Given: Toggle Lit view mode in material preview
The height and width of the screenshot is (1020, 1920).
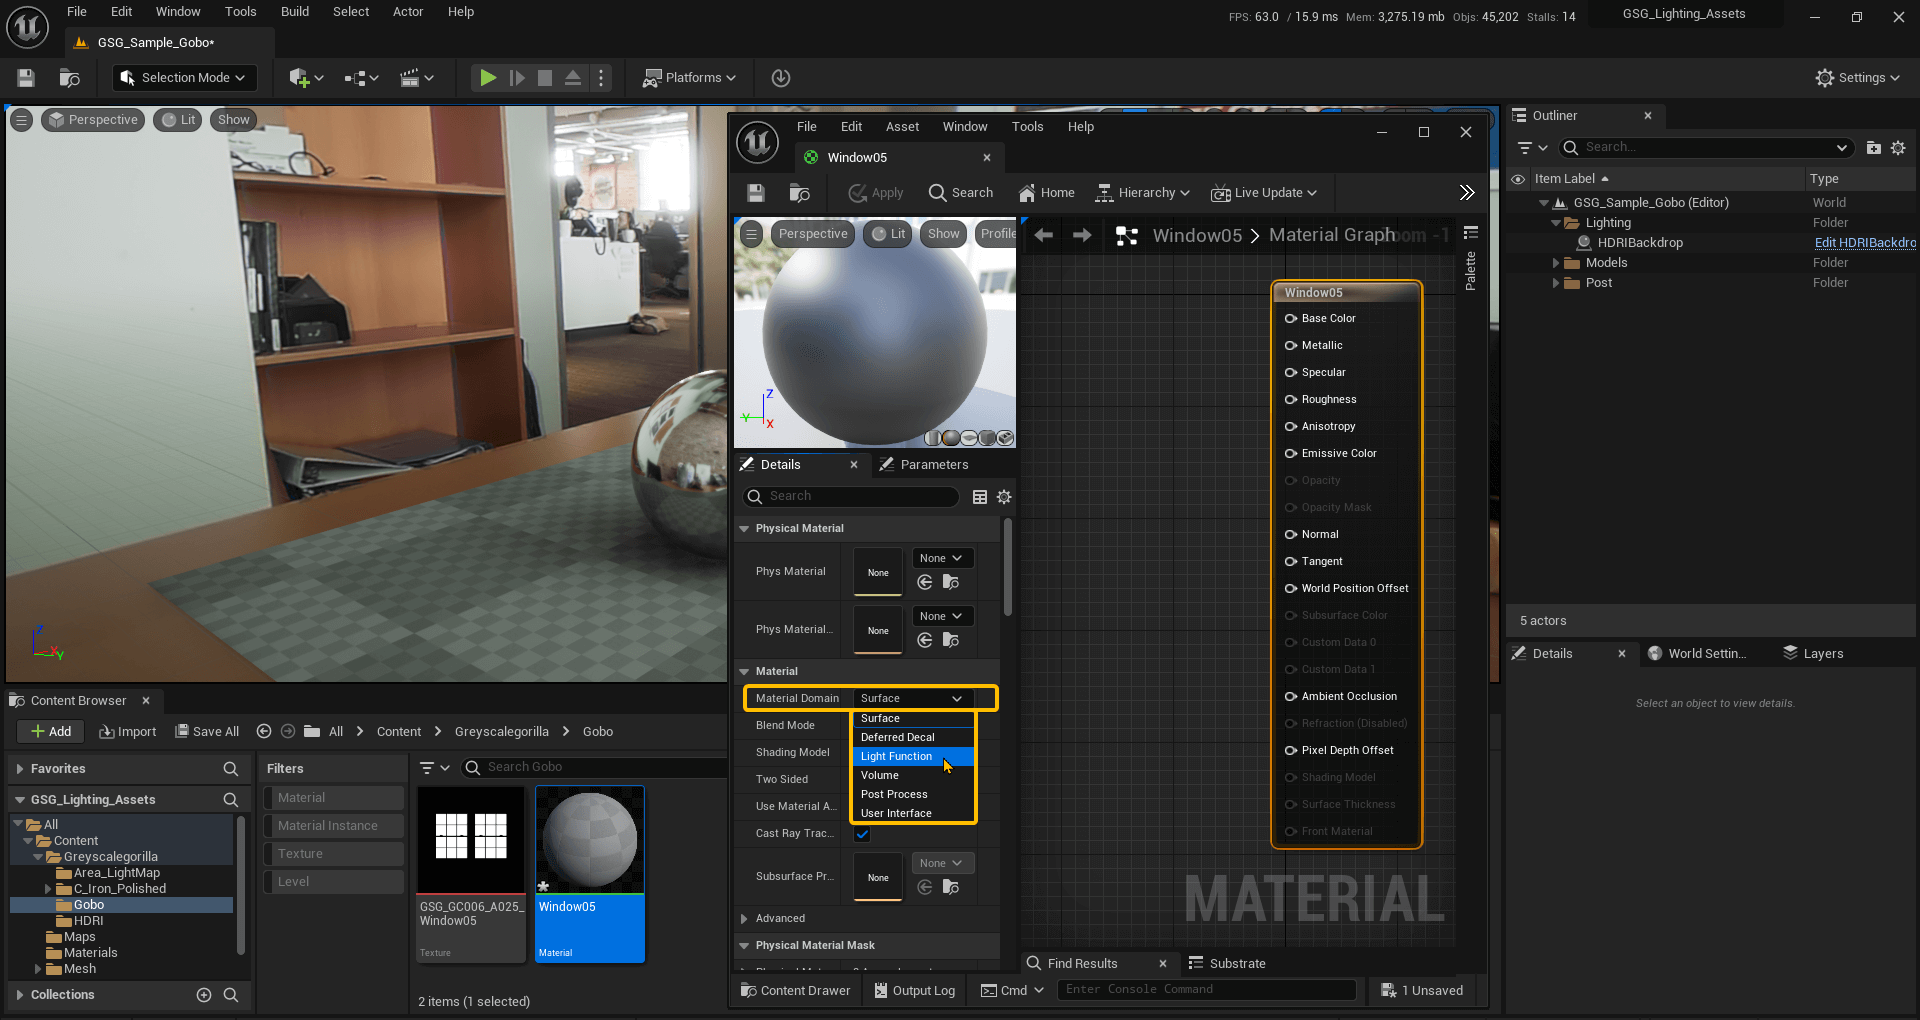Looking at the screenshot, I should [888, 234].
